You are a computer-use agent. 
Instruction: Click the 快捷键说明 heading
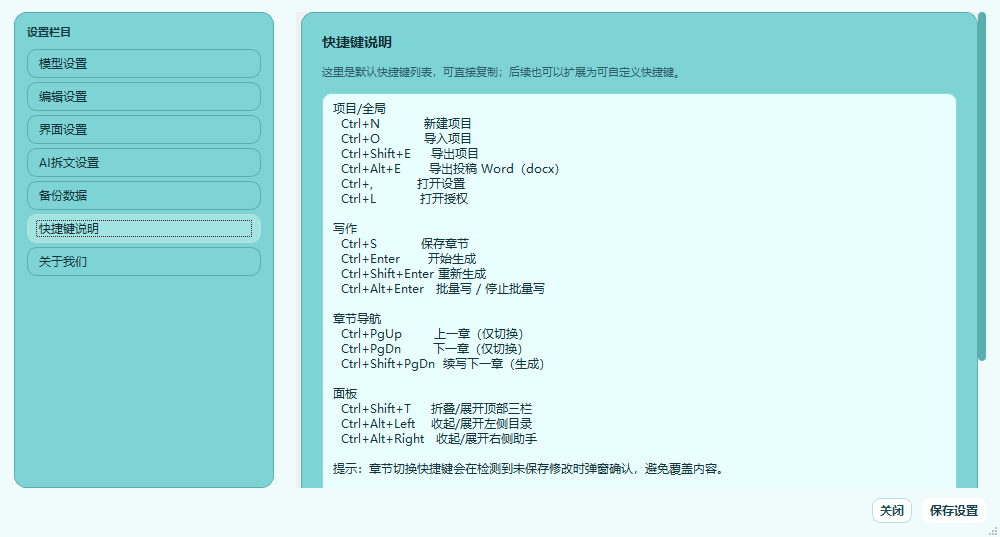[x=357, y=43]
